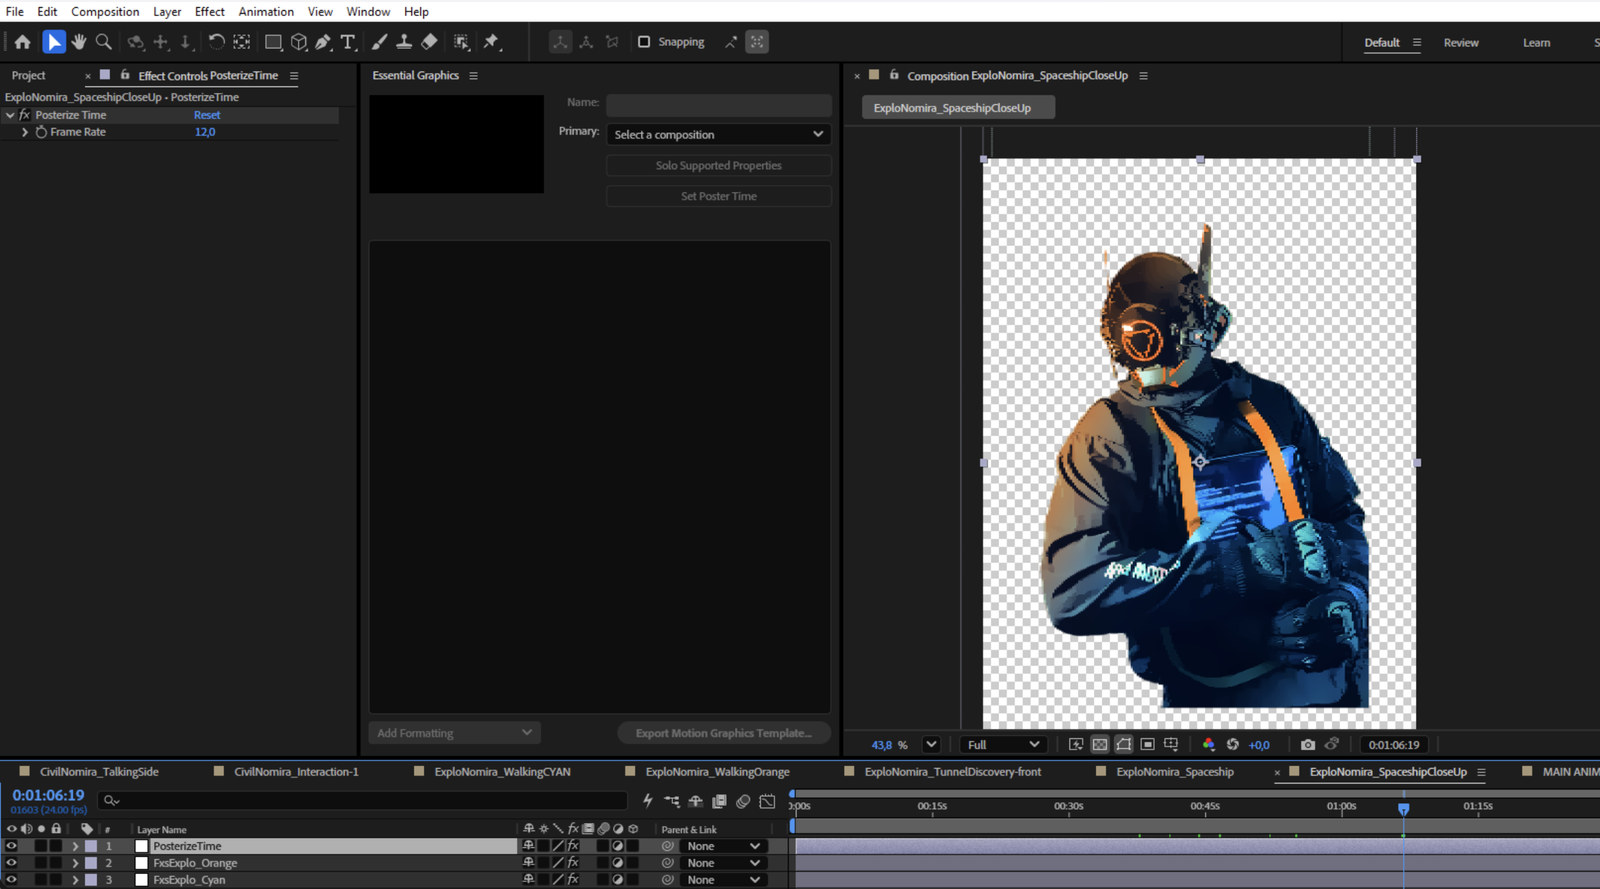Select the Eraser tool

pos(429,42)
